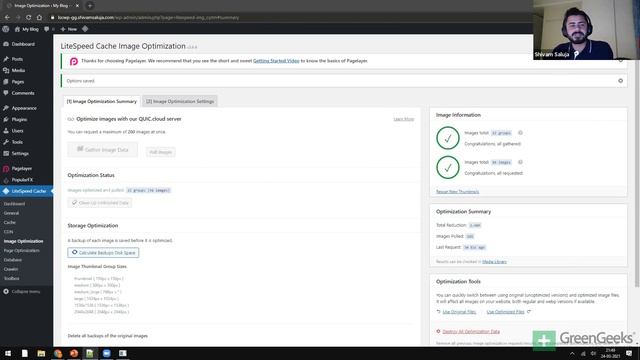This screenshot has height=360, width=640.
Task: Click the LiteSpeed diamond icon in the admin bar
Action: tap(85, 29)
